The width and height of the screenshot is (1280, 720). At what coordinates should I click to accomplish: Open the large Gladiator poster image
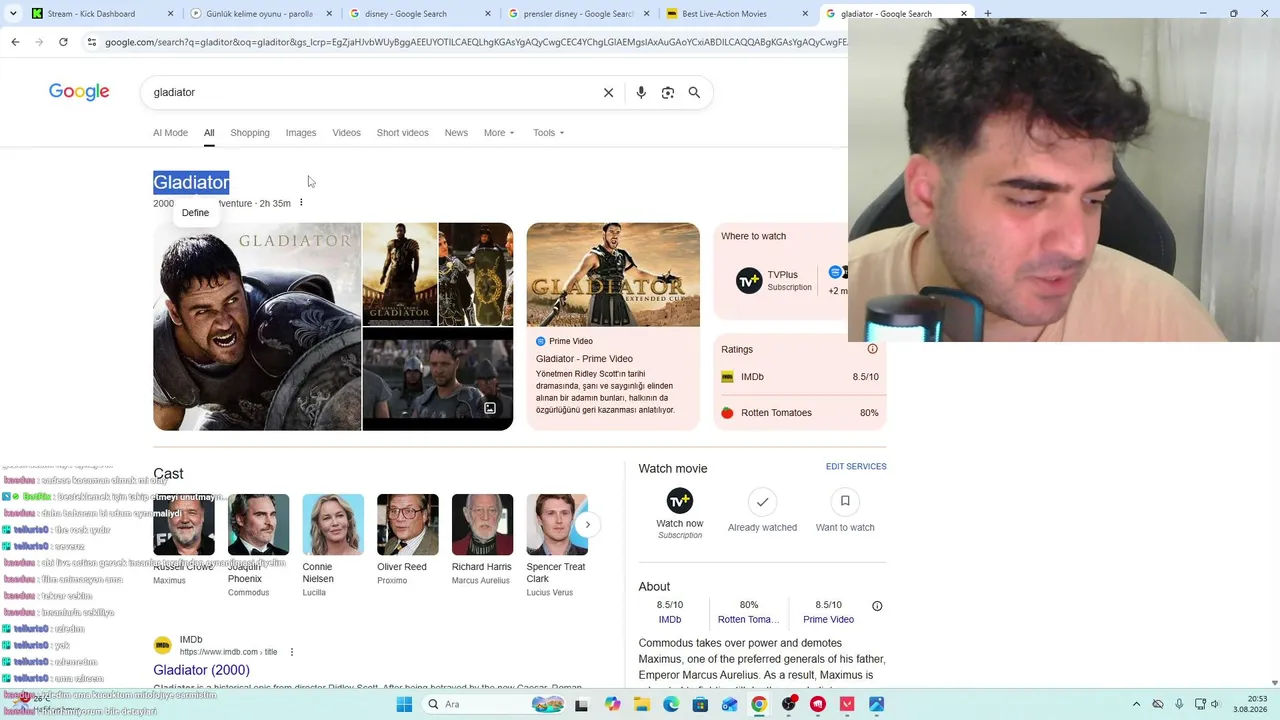257,327
